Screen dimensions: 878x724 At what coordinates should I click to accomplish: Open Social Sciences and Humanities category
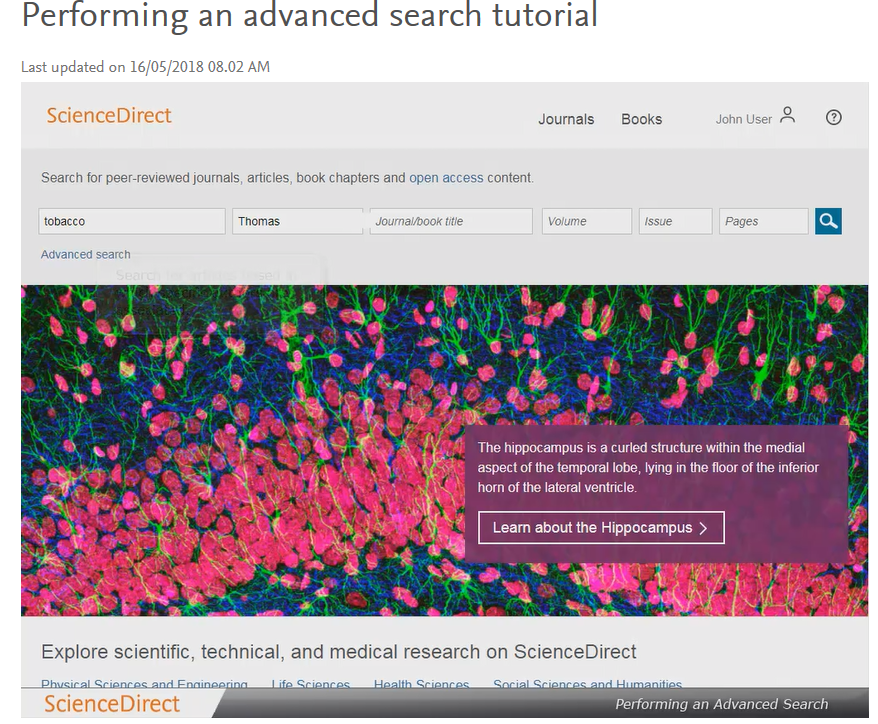pyautogui.click(x=587, y=685)
